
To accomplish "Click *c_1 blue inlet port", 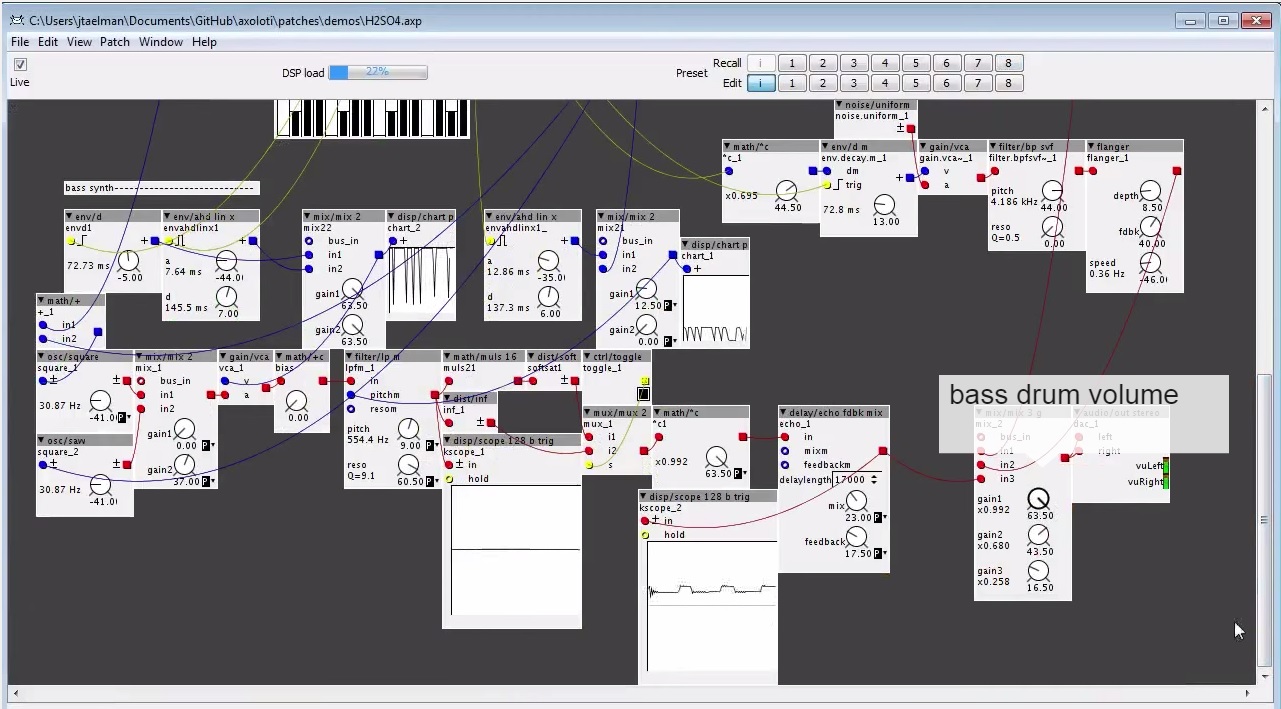I will tap(729, 171).
